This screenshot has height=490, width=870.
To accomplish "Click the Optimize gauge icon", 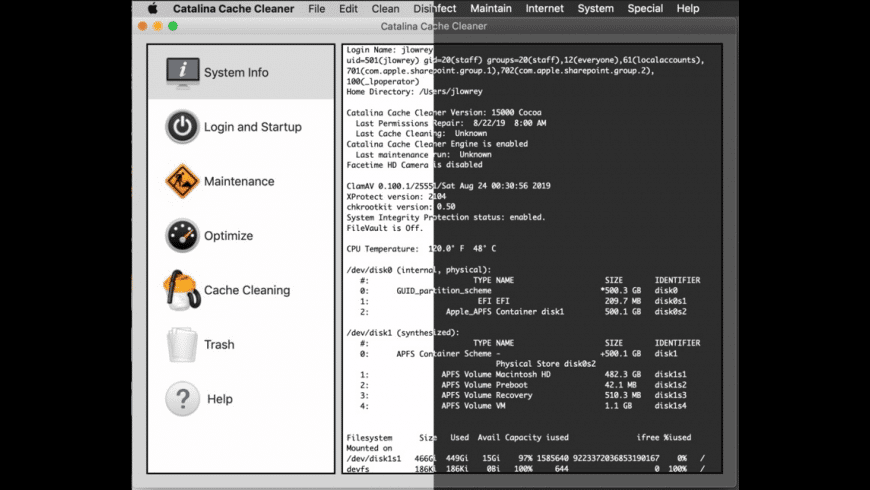I will (182, 235).
